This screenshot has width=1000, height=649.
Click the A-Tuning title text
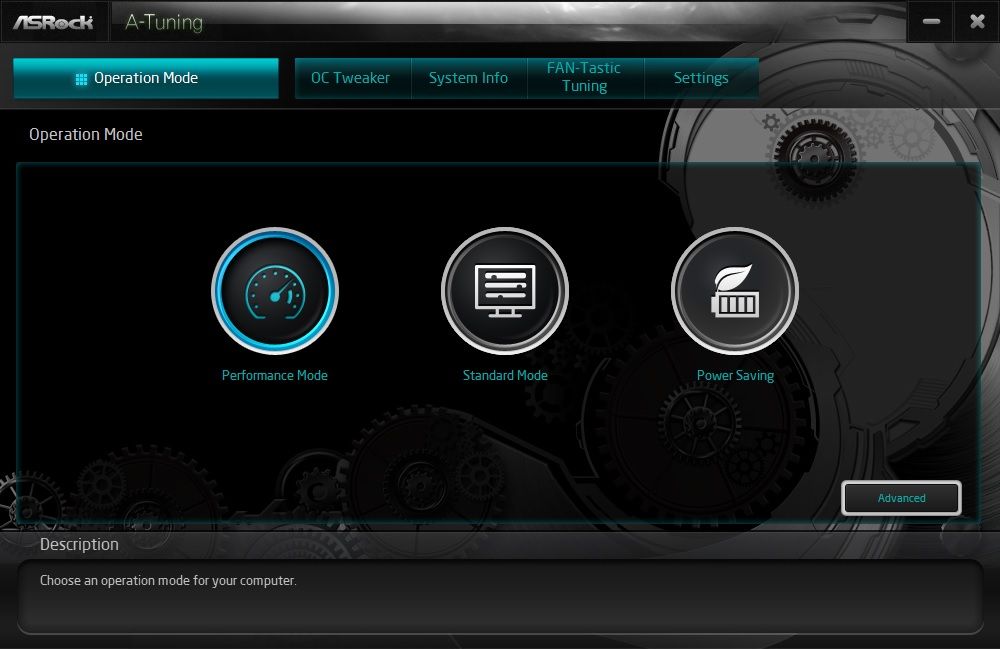[x=164, y=22]
